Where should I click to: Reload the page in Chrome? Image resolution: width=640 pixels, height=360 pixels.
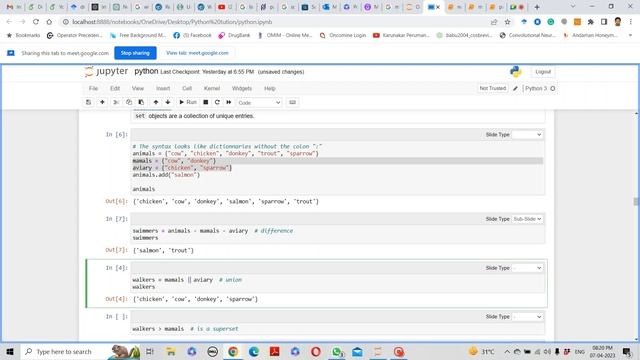click(x=36, y=22)
